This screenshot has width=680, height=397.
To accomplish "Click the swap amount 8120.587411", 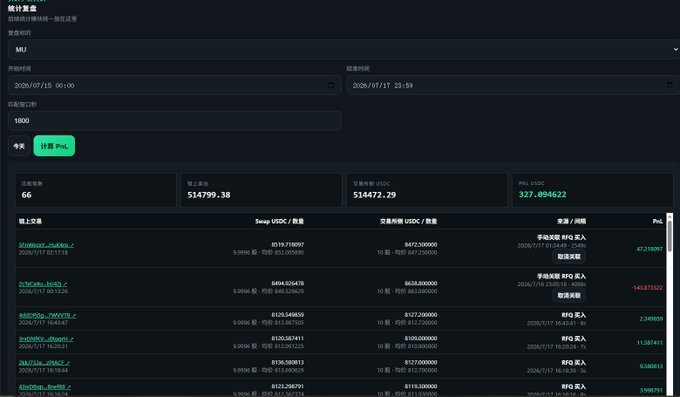I will point(288,338).
